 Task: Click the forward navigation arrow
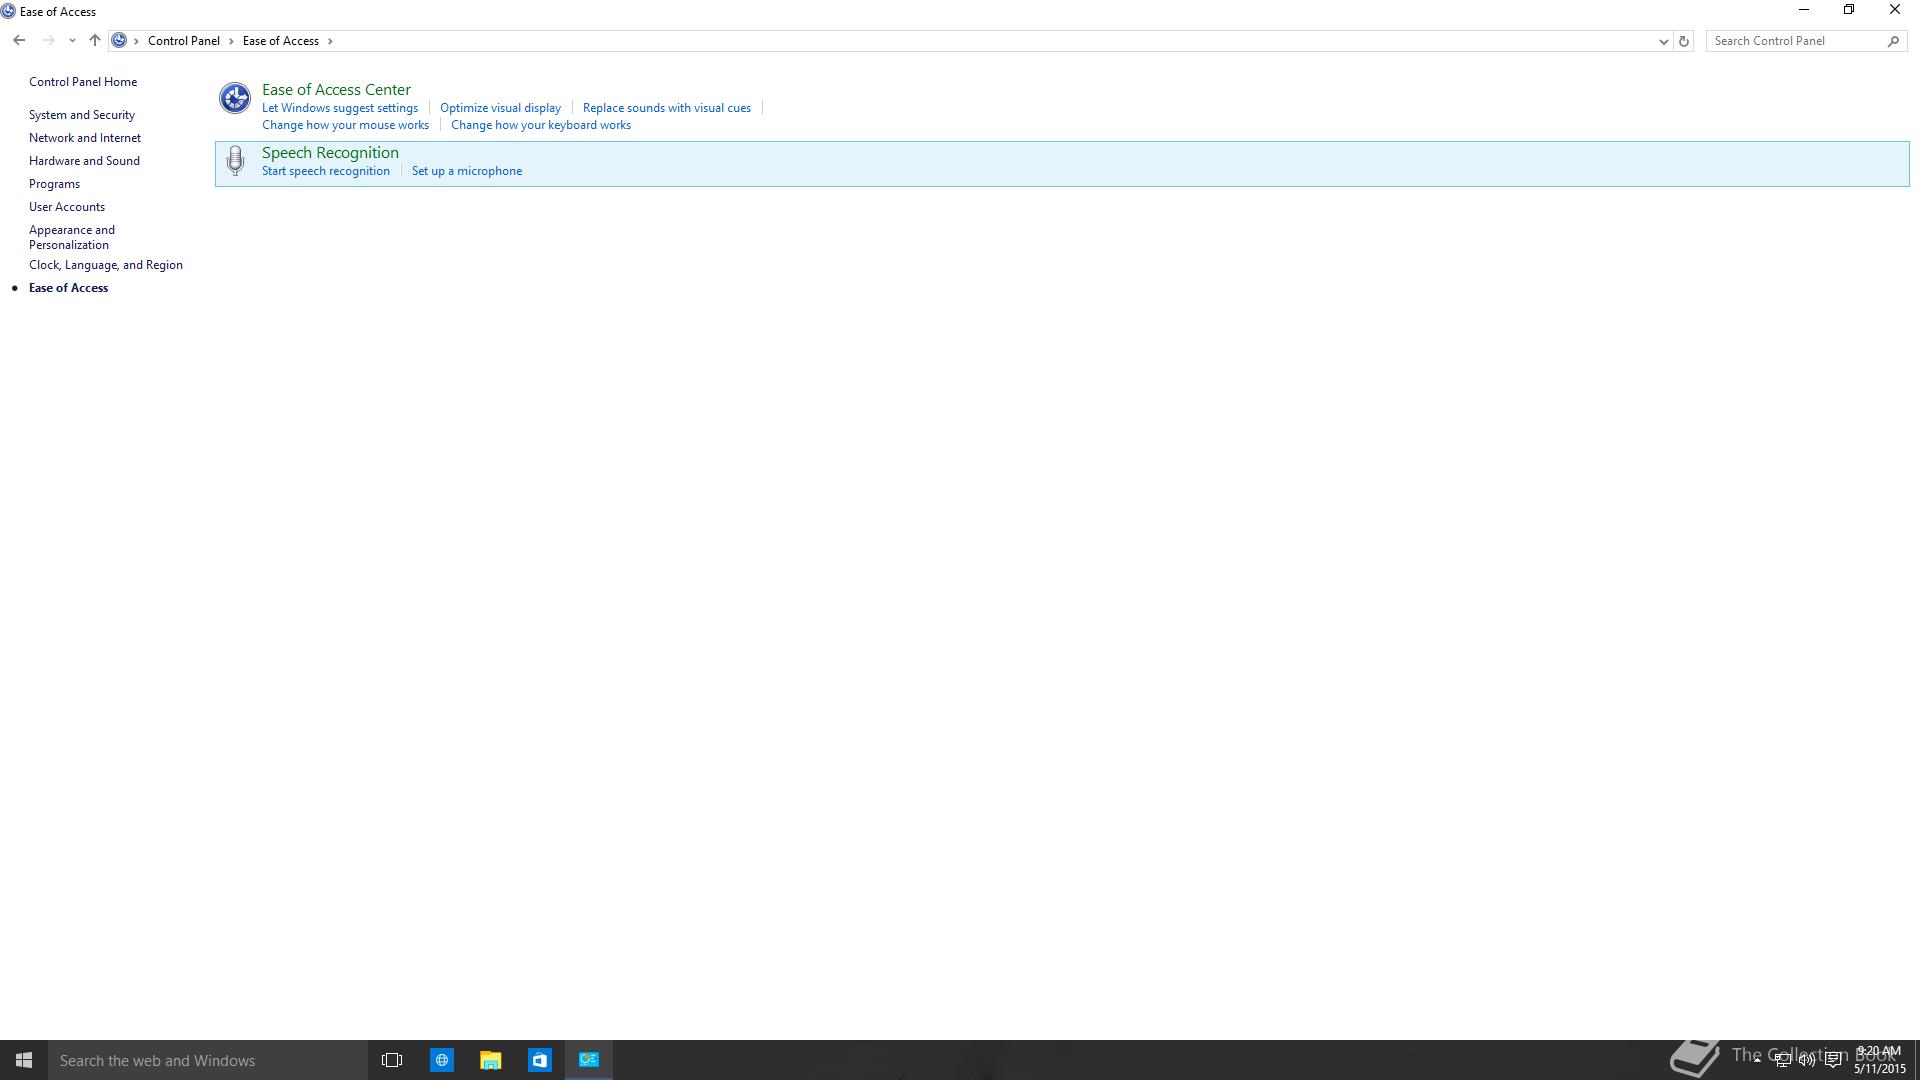[48, 41]
